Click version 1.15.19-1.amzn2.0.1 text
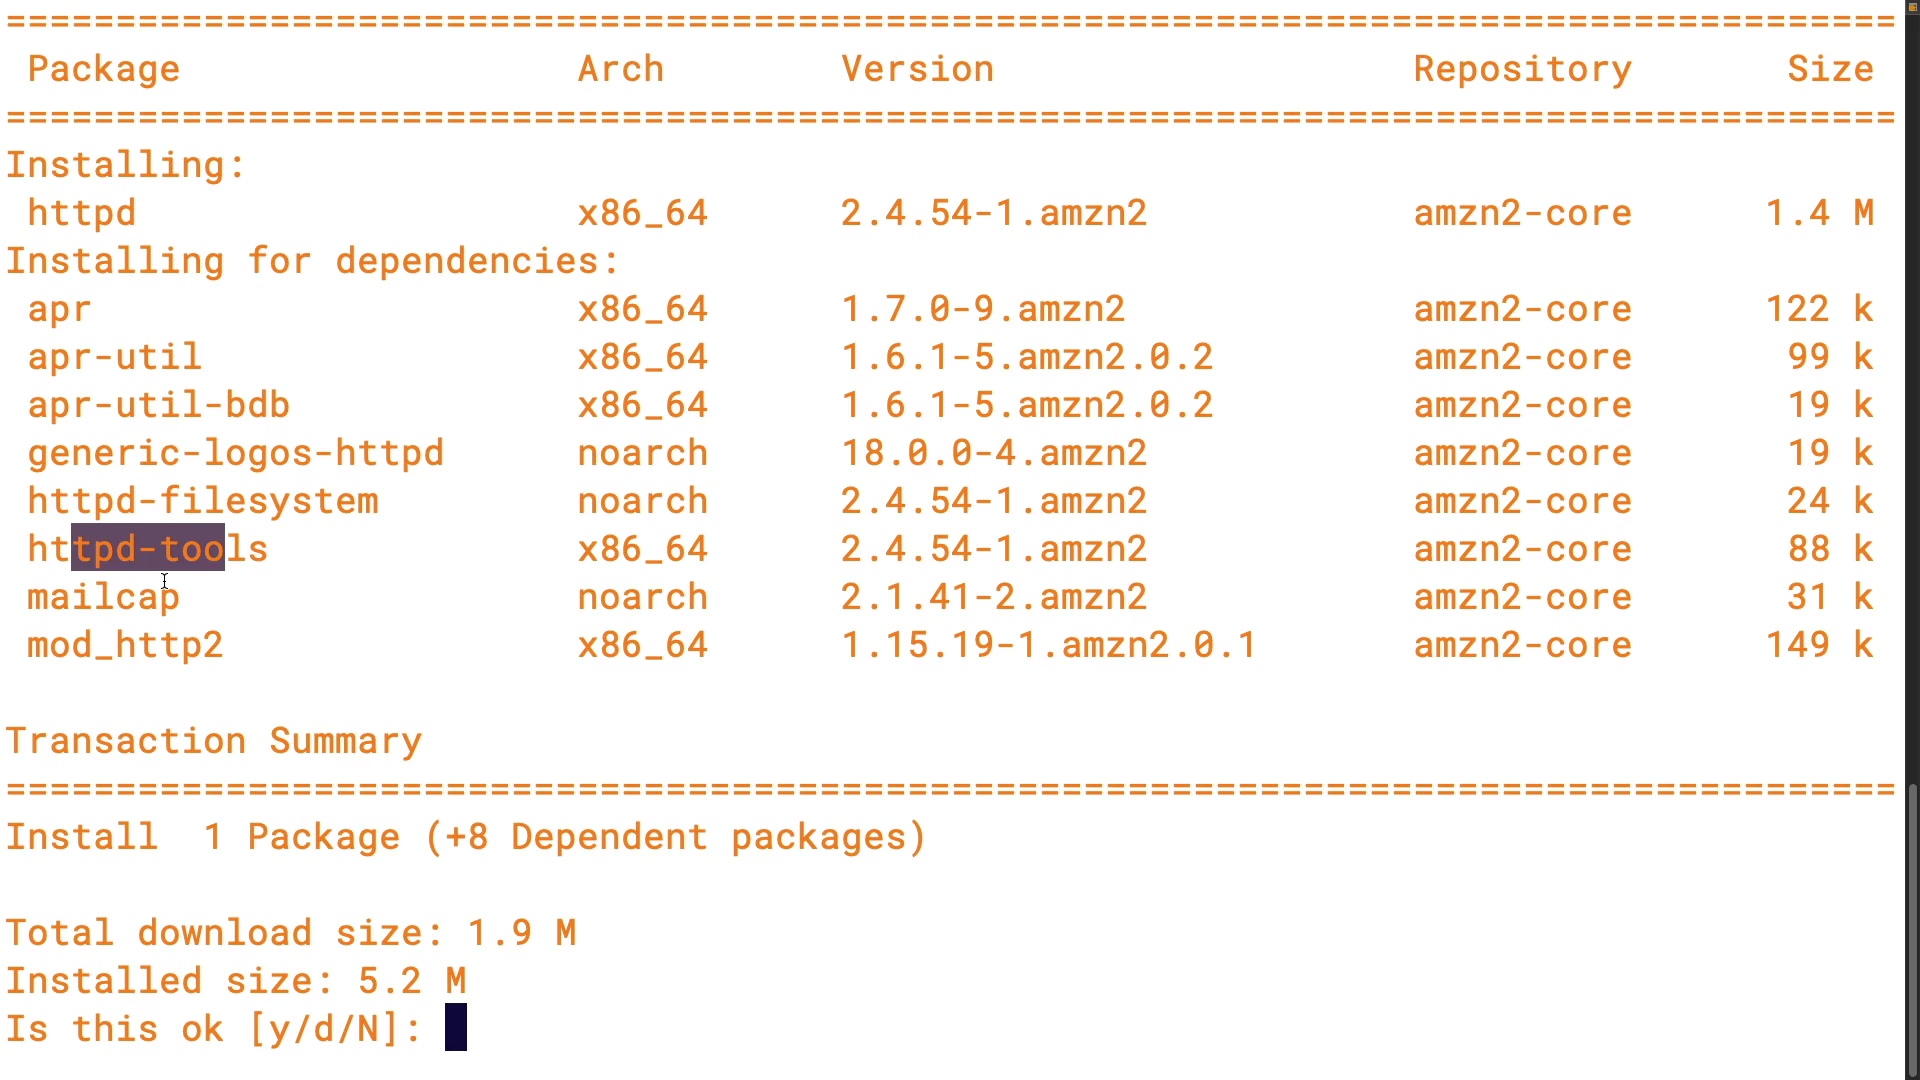Screen dimensions: 1920x1080 1048,645
